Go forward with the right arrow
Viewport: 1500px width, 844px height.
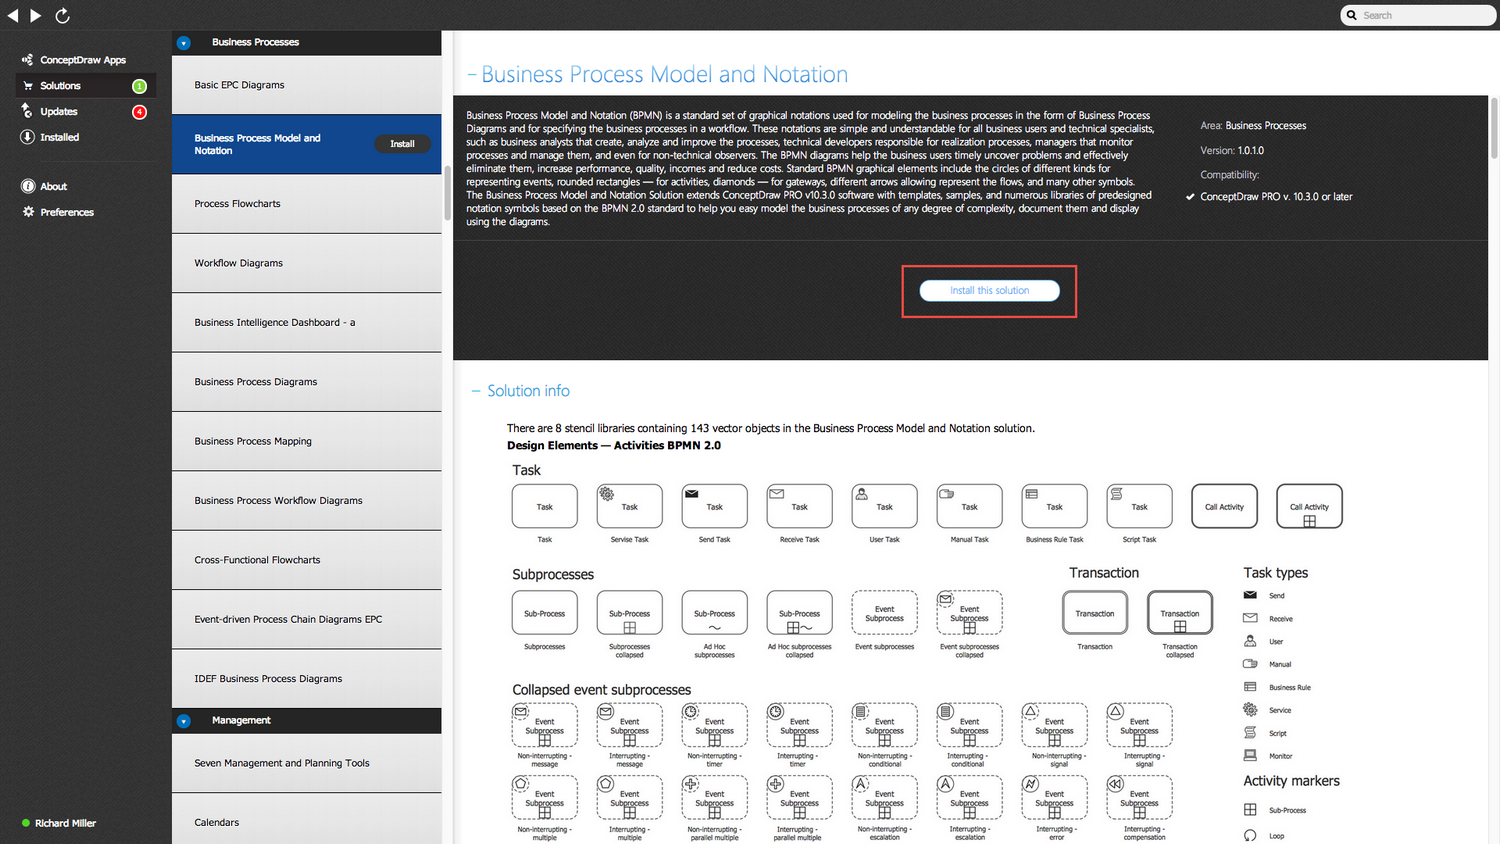click(36, 15)
